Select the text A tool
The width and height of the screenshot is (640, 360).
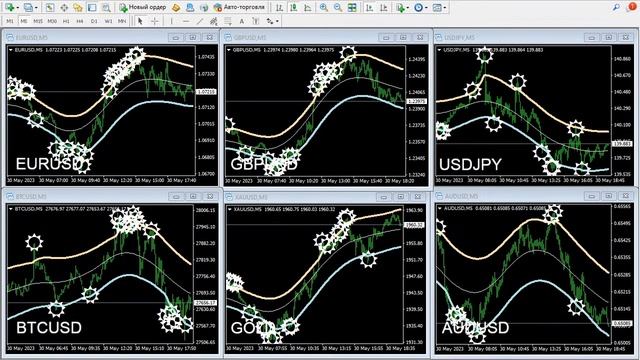click(x=242, y=21)
